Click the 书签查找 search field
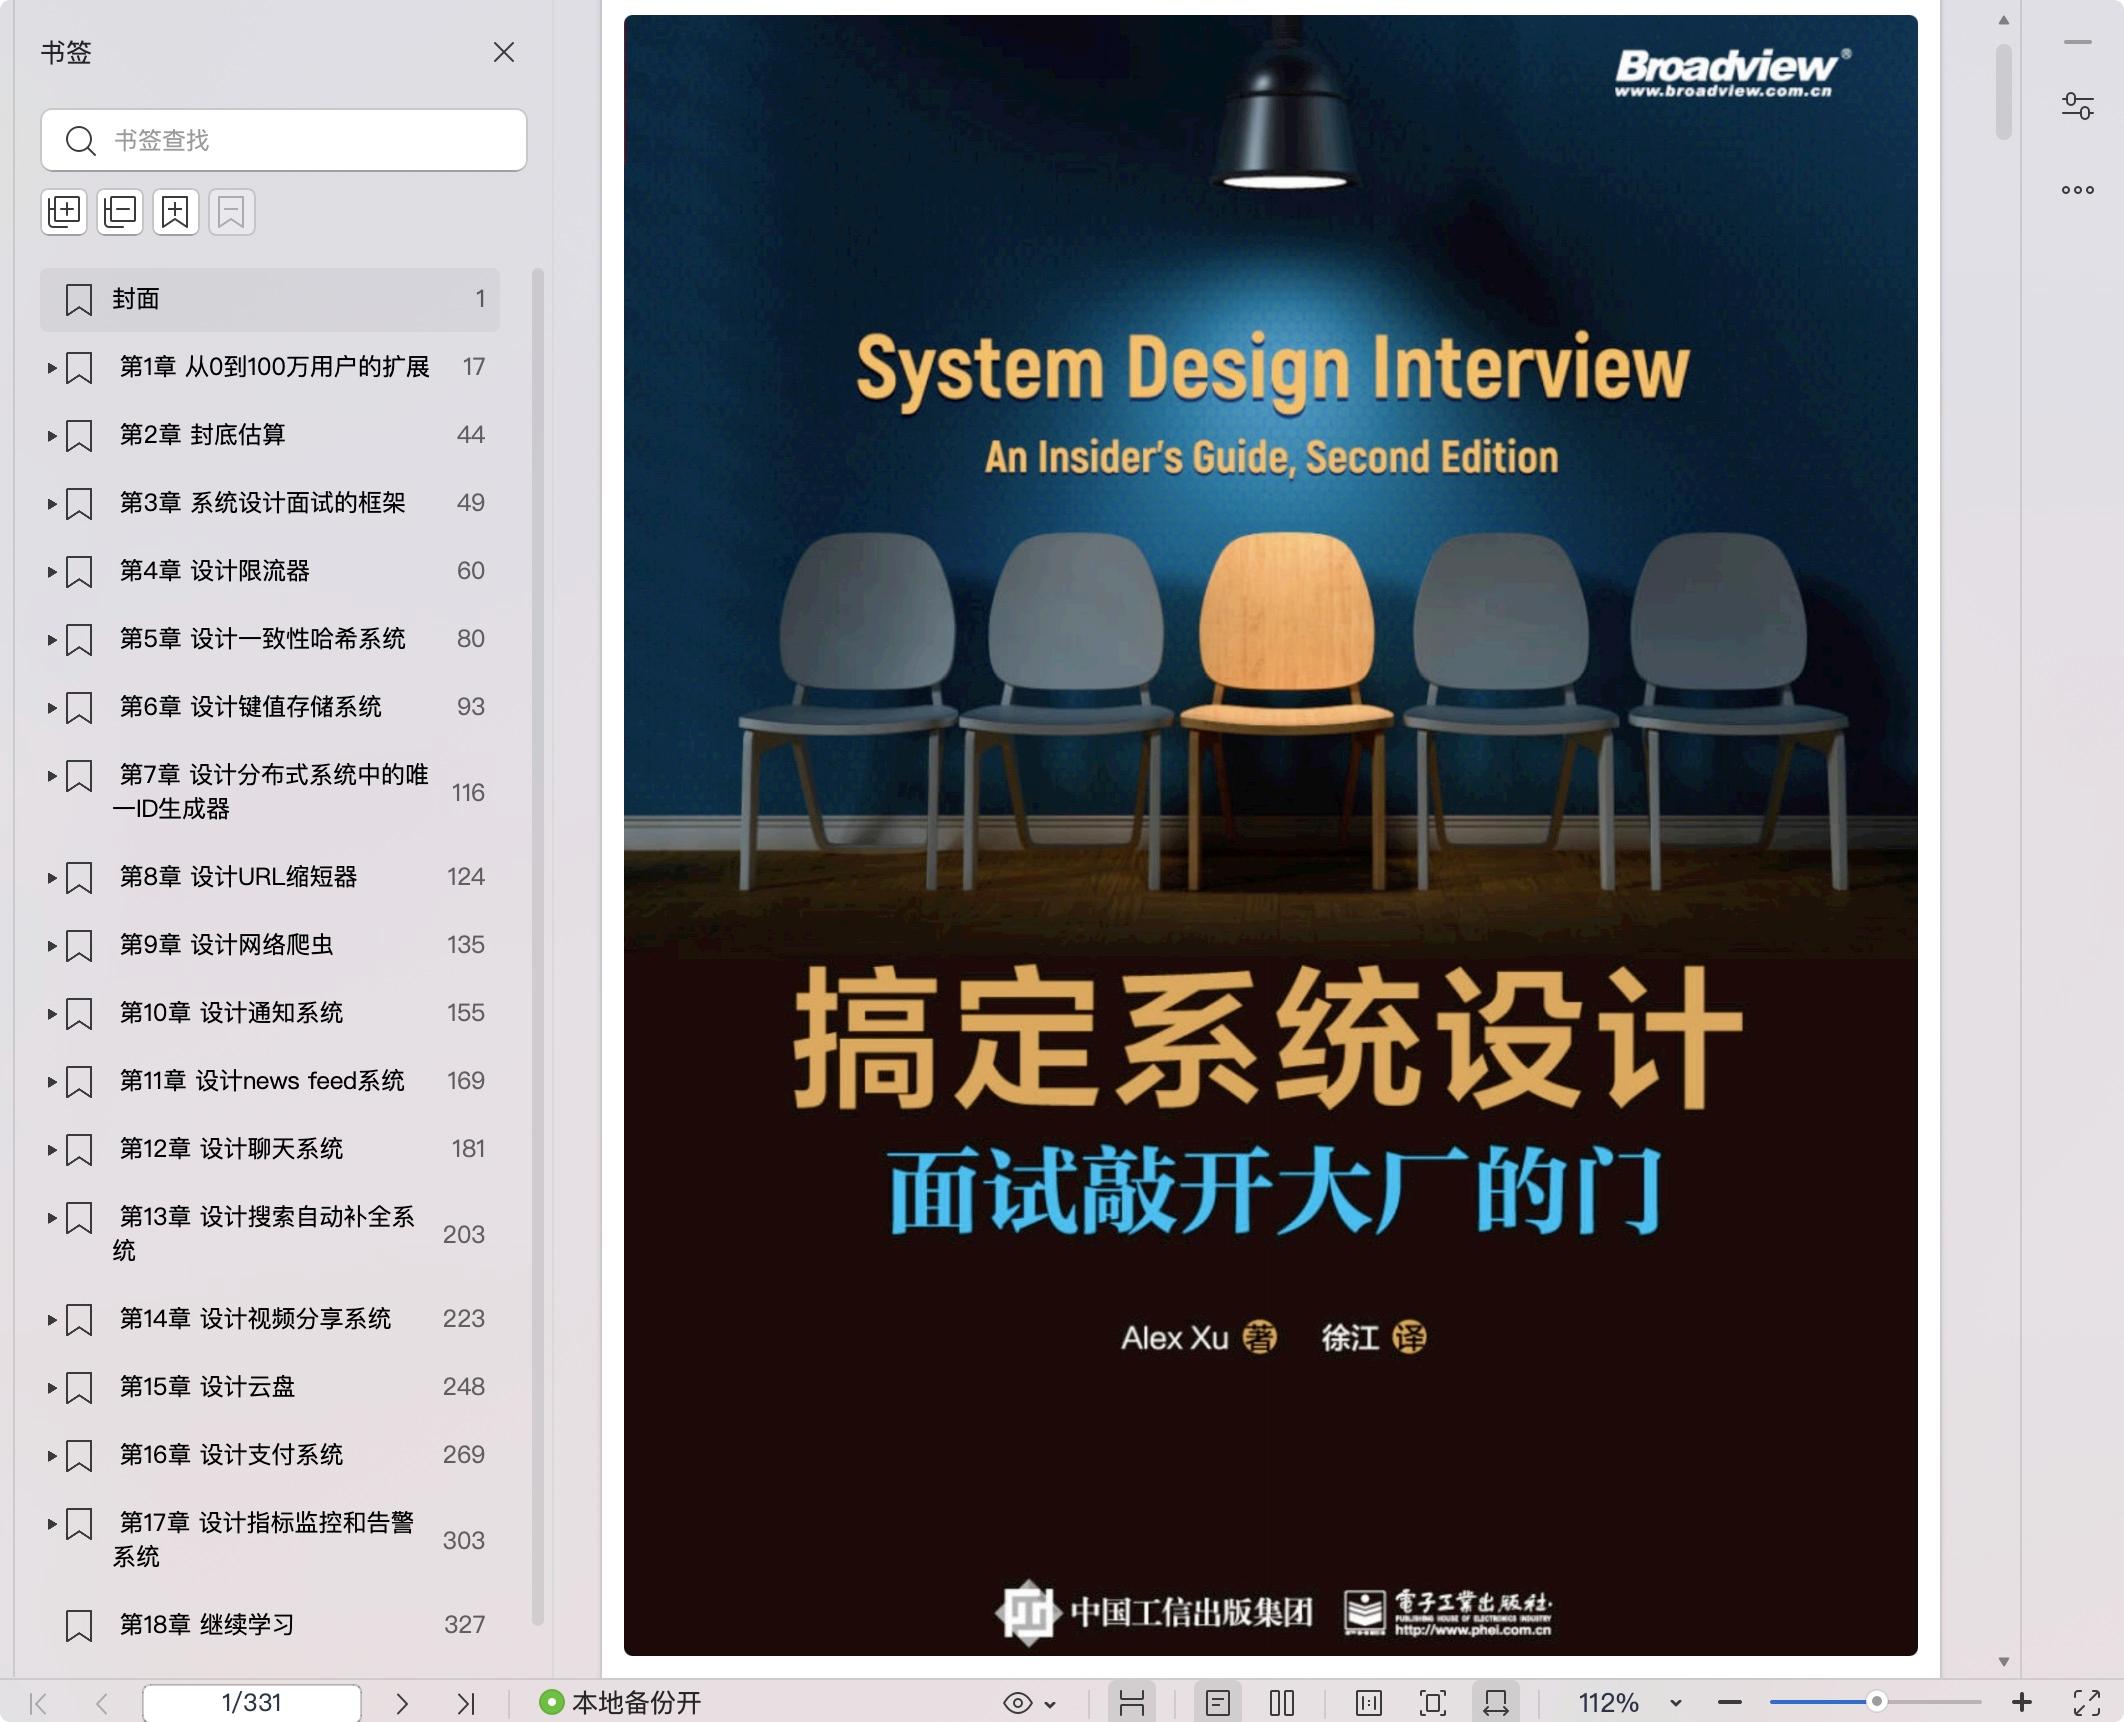Viewport: 2124px width, 1722px height. 284,140
